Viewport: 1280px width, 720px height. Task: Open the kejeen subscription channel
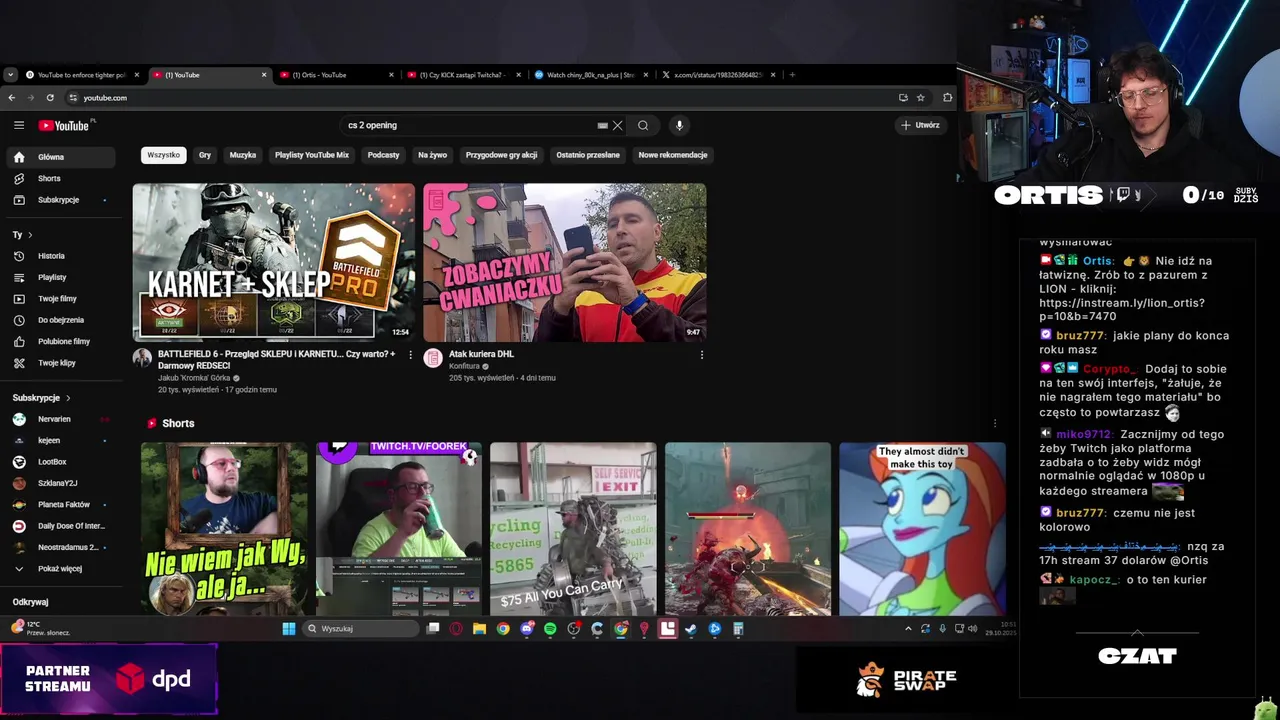point(60,440)
